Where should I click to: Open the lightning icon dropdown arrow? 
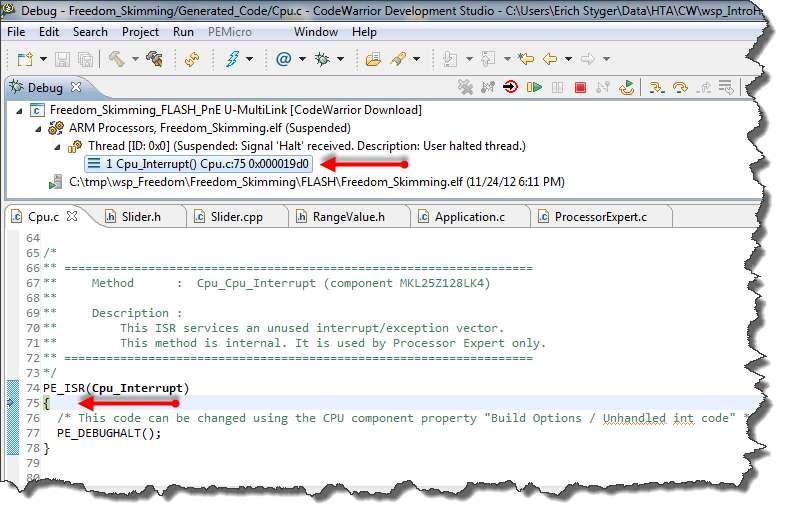coord(249,59)
